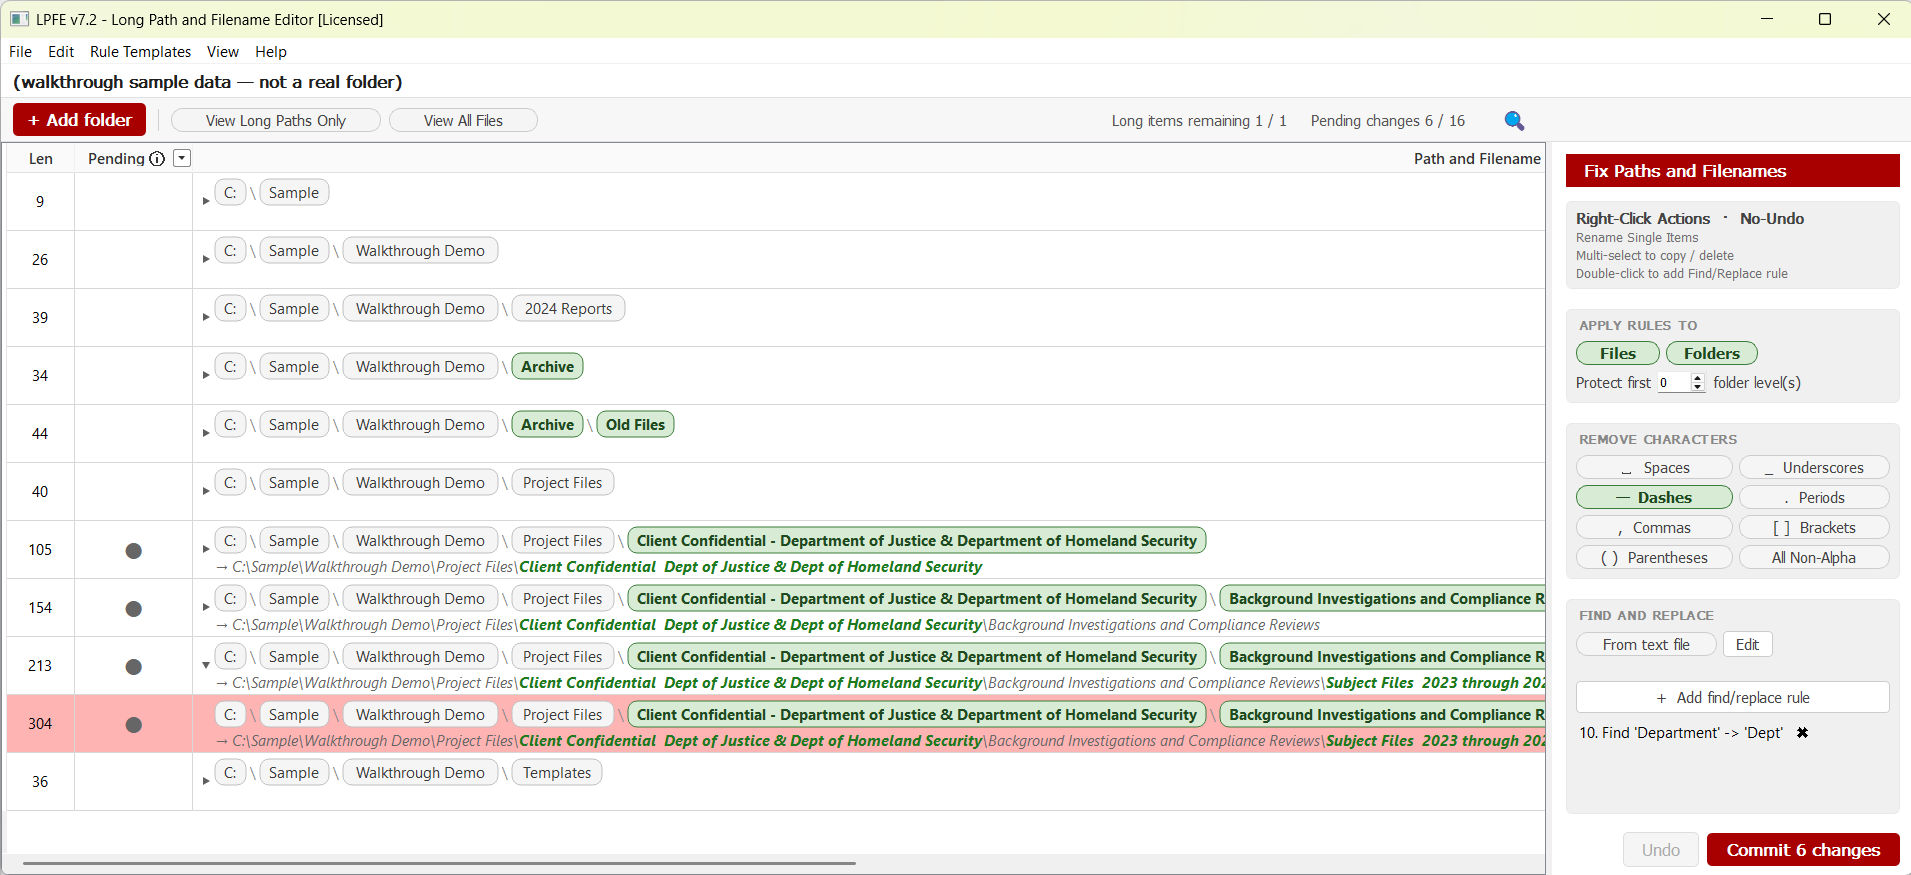The height and width of the screenshot is (875, 1911).
Task: Disable Dashes character removal
Action: (1654, 498)
